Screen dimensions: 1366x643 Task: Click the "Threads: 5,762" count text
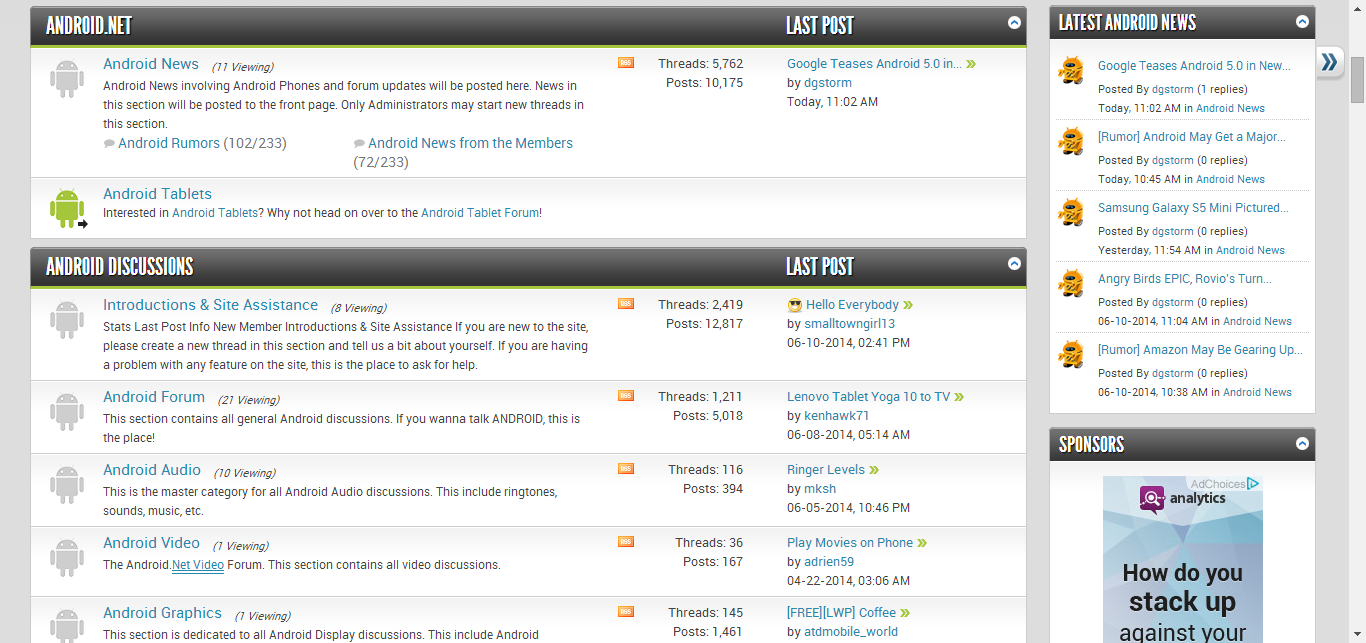pyautogui.click(x=700, y=64)
